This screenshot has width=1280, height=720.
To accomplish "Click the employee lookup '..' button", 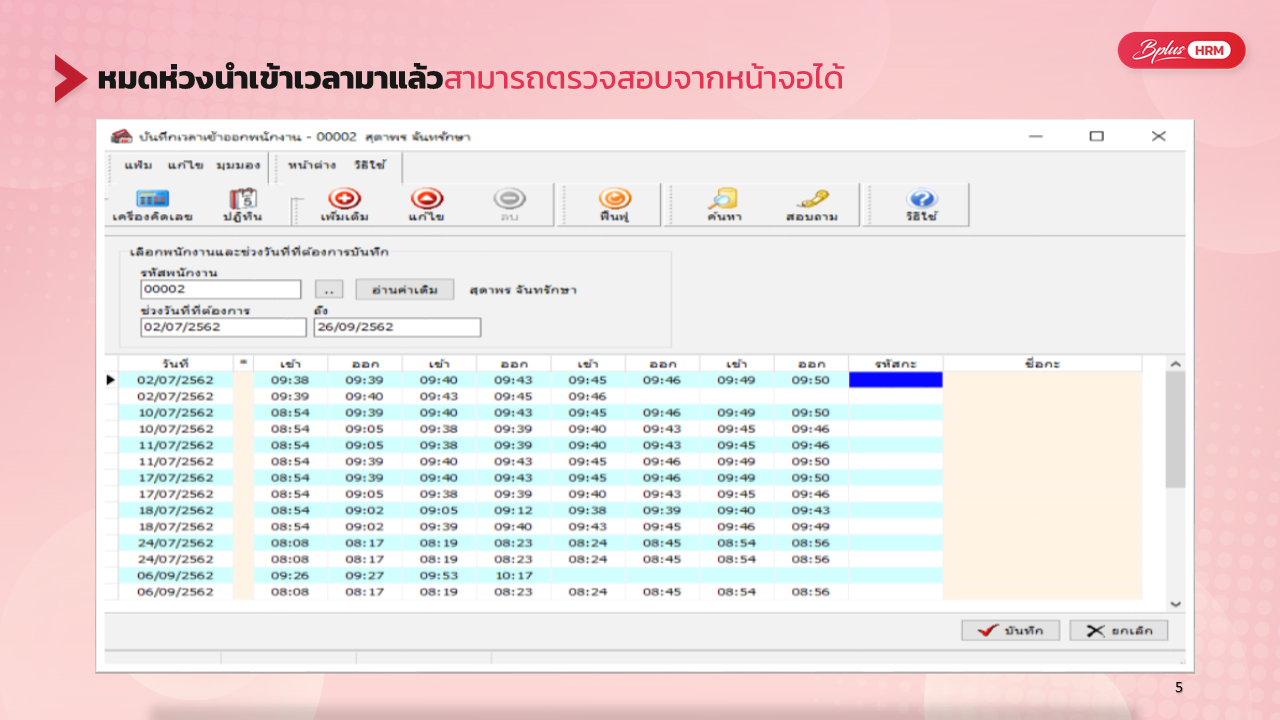I will [x=329, y=289].
